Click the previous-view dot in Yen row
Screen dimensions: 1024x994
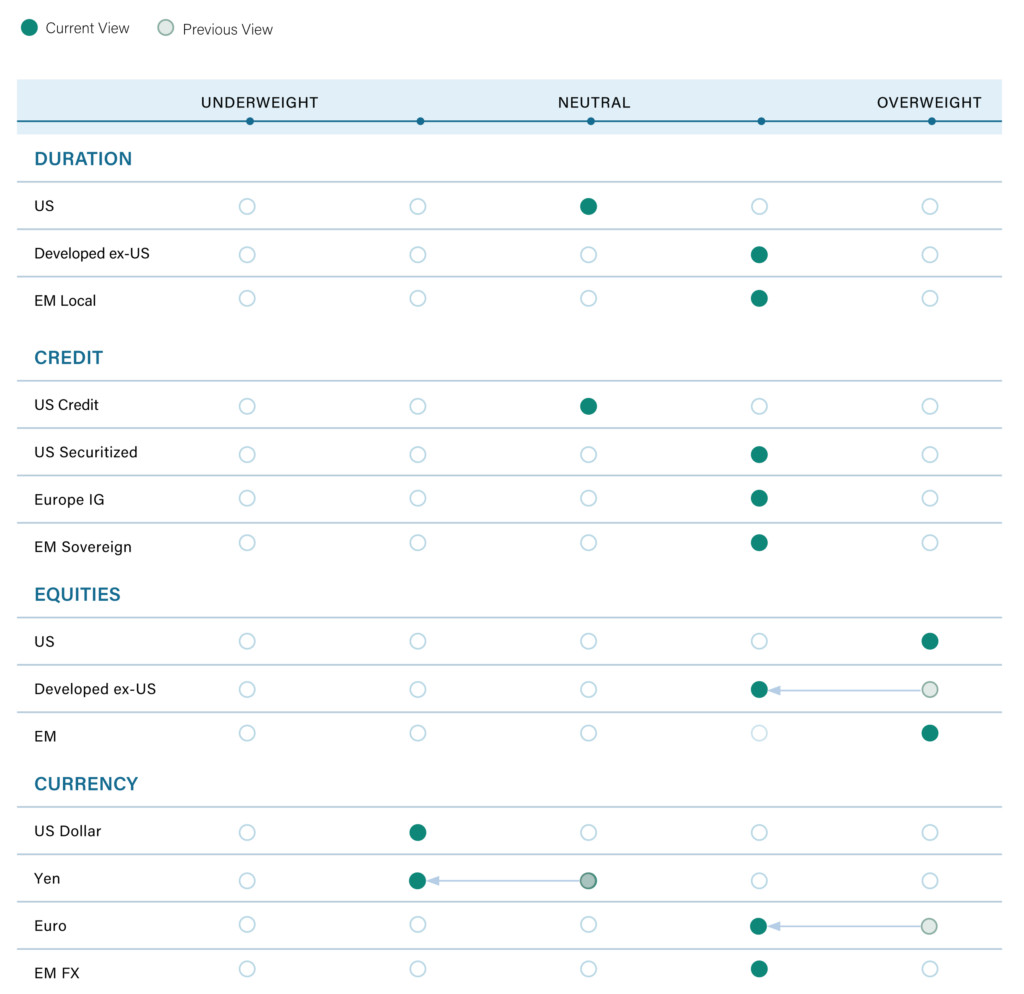point(588,881)
